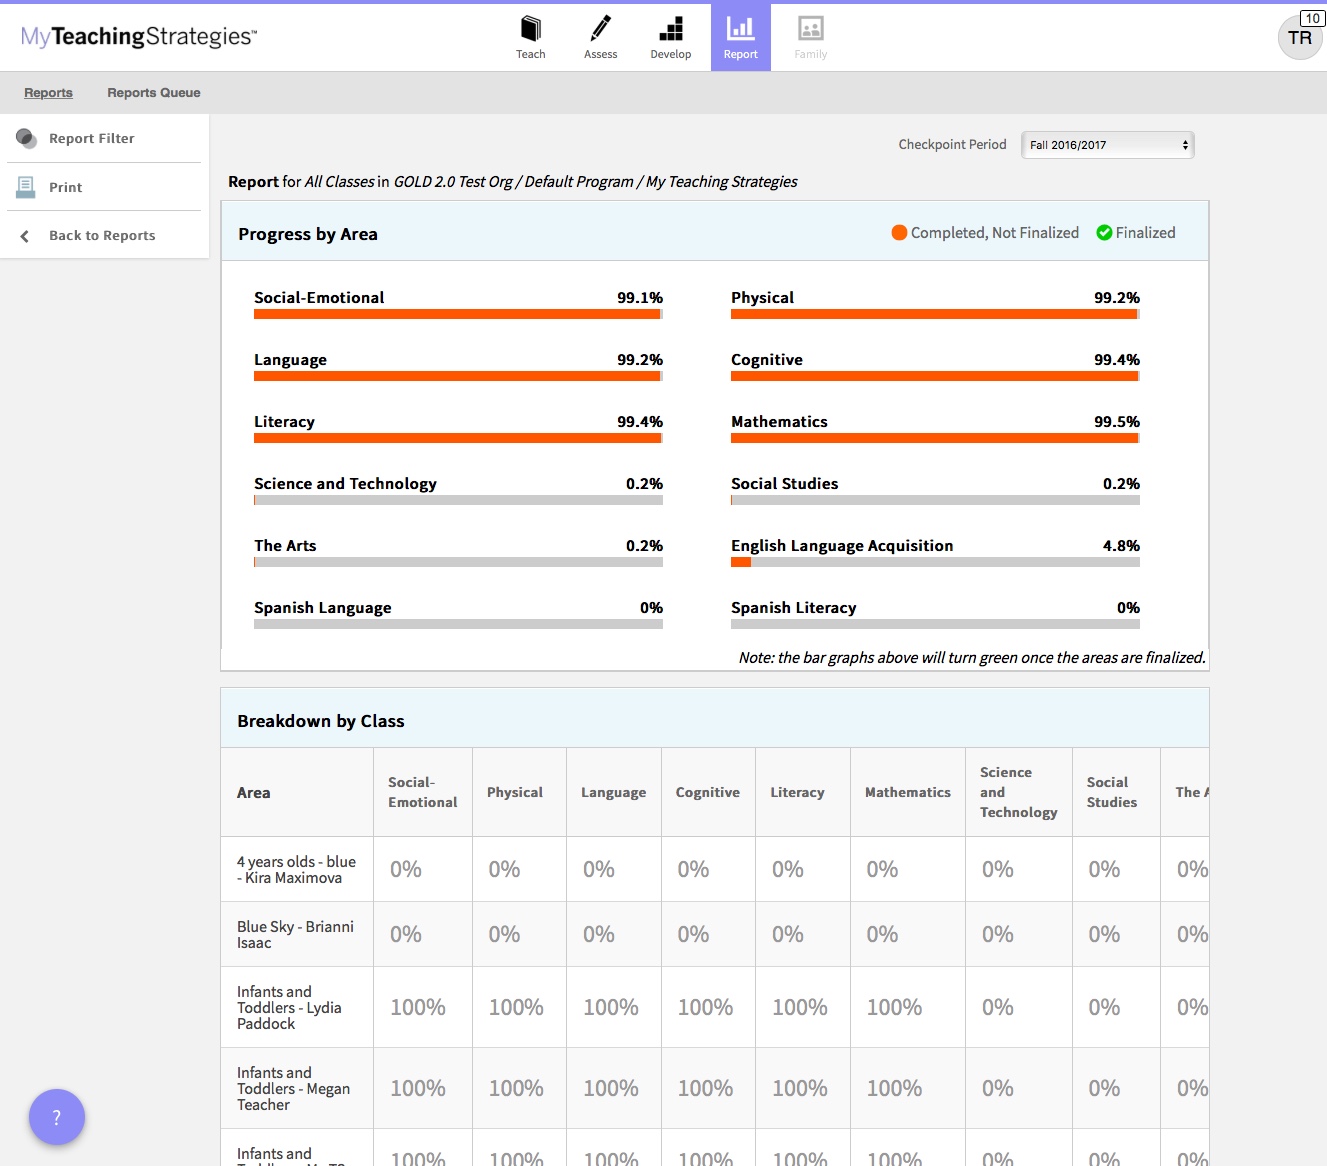Click the TR profile avatar
Viewport: 1327px width, 1166px height.
click(x=1299, y=38)
